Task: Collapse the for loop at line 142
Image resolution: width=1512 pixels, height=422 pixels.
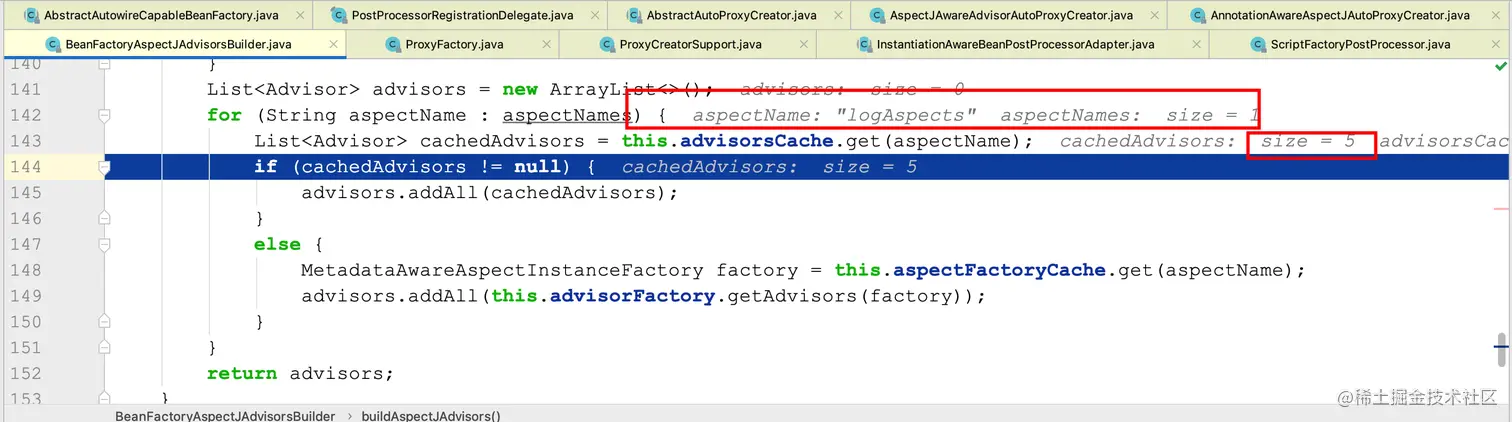Action: tap(104, 115)
